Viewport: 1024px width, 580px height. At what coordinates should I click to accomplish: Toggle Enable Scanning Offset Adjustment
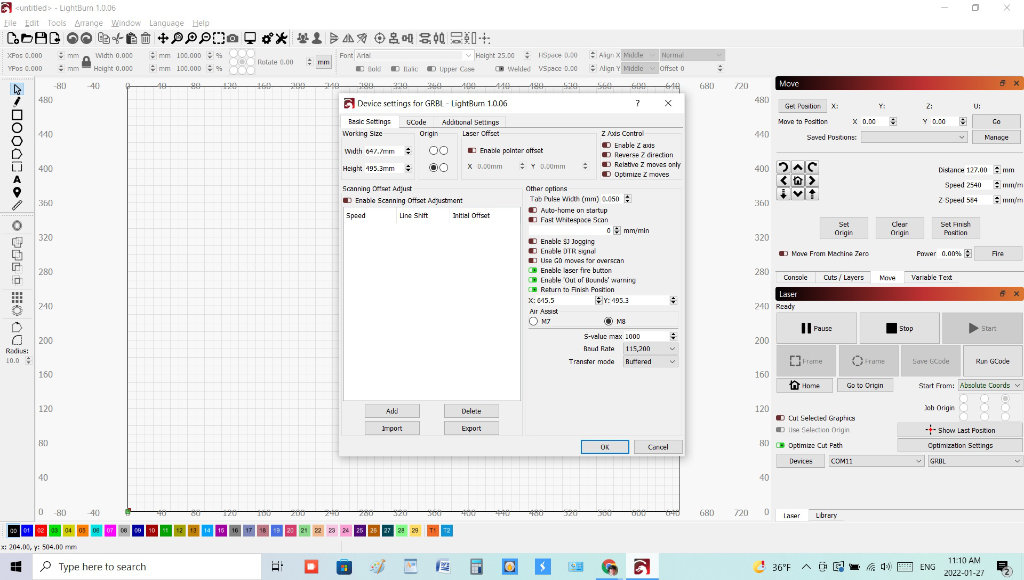(x=347, y=201)
